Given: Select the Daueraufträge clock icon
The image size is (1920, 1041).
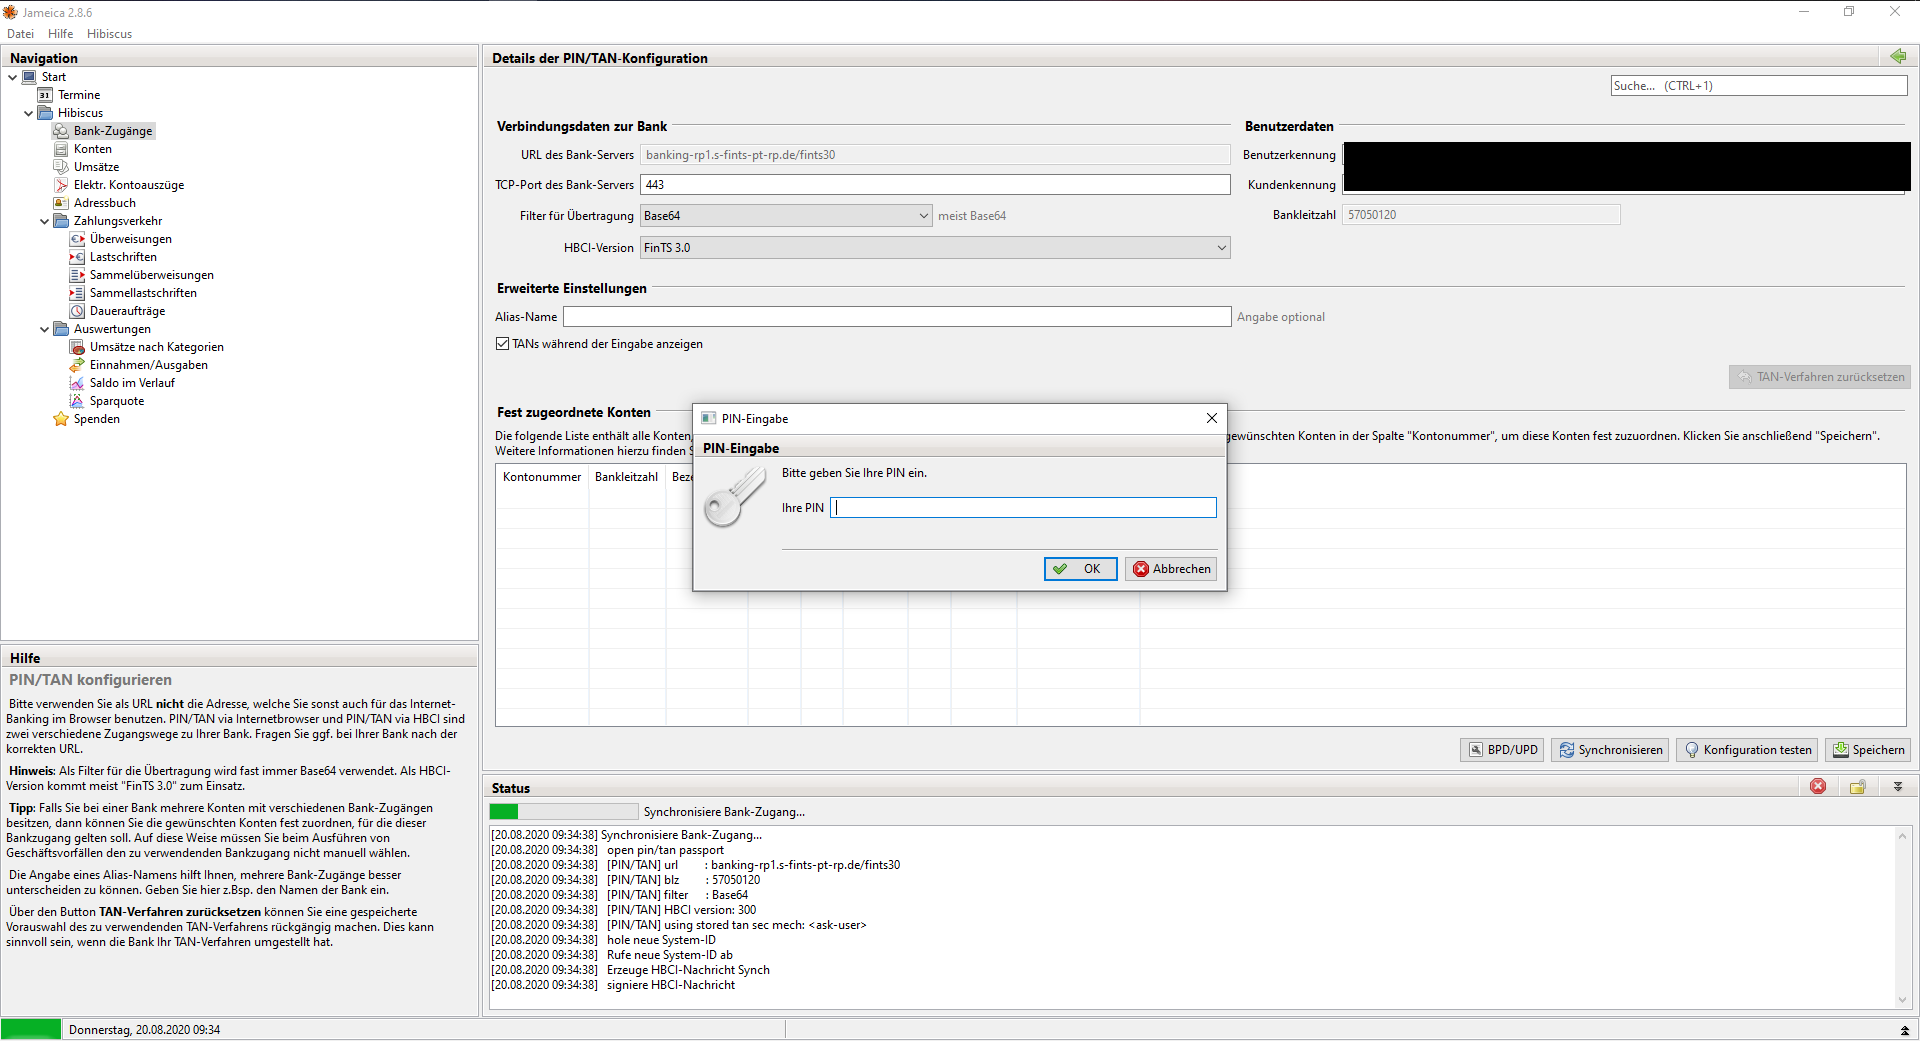Looking at the screenshot, I should point(77,311).
